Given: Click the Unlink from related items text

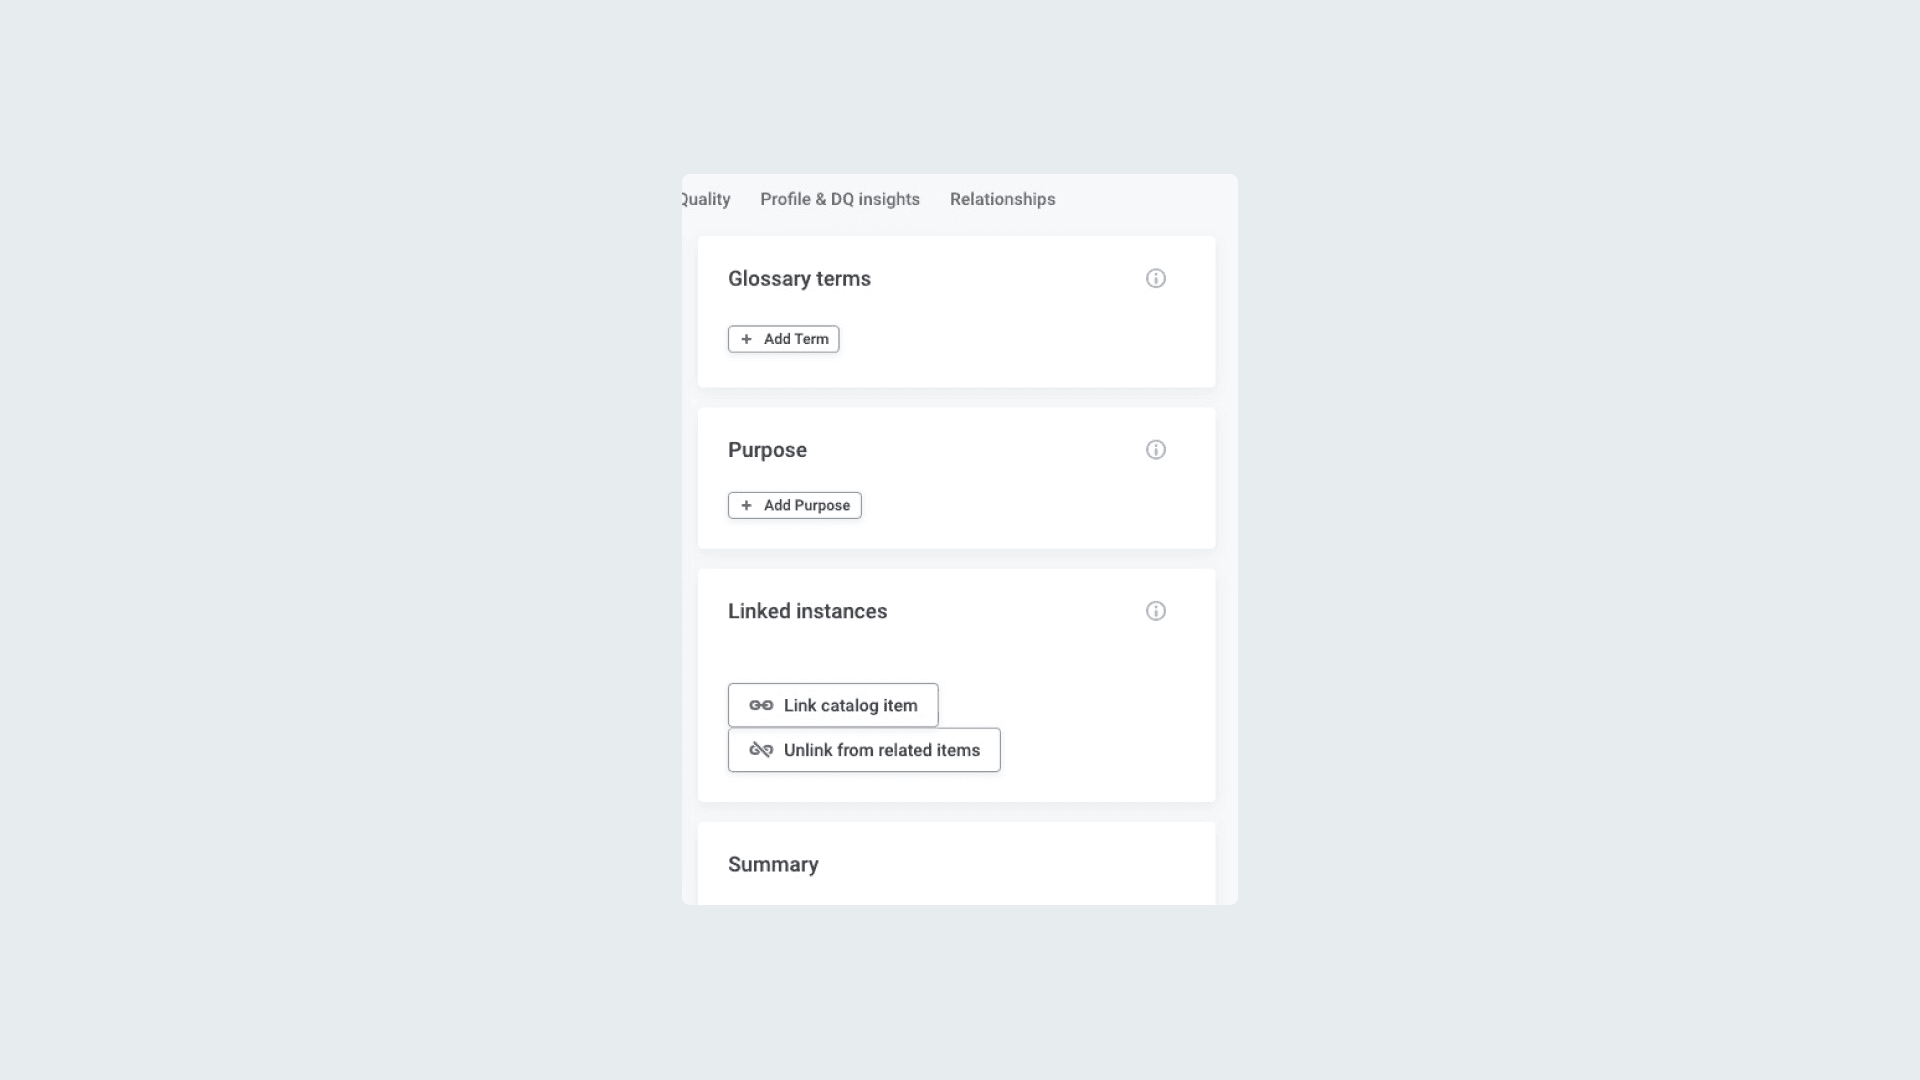Looking at the screenshot, I should (881, 750).
